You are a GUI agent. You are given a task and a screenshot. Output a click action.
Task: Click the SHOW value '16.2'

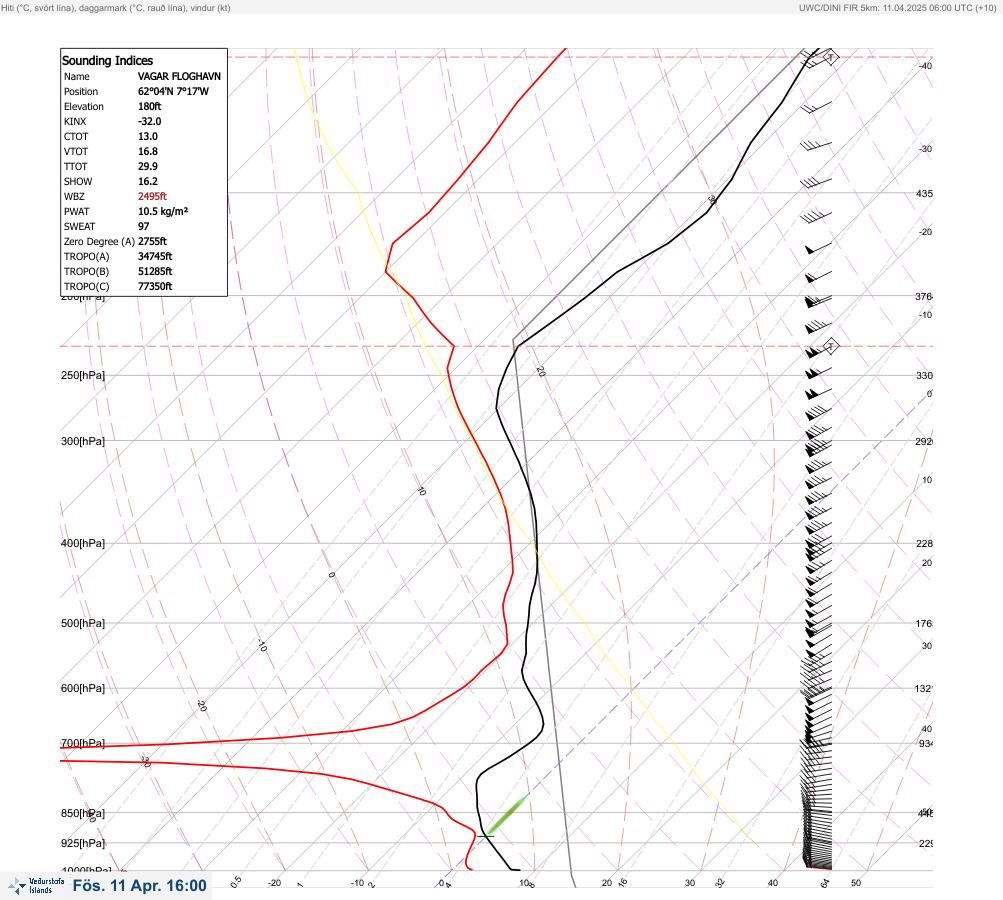(x=148, y=182)
